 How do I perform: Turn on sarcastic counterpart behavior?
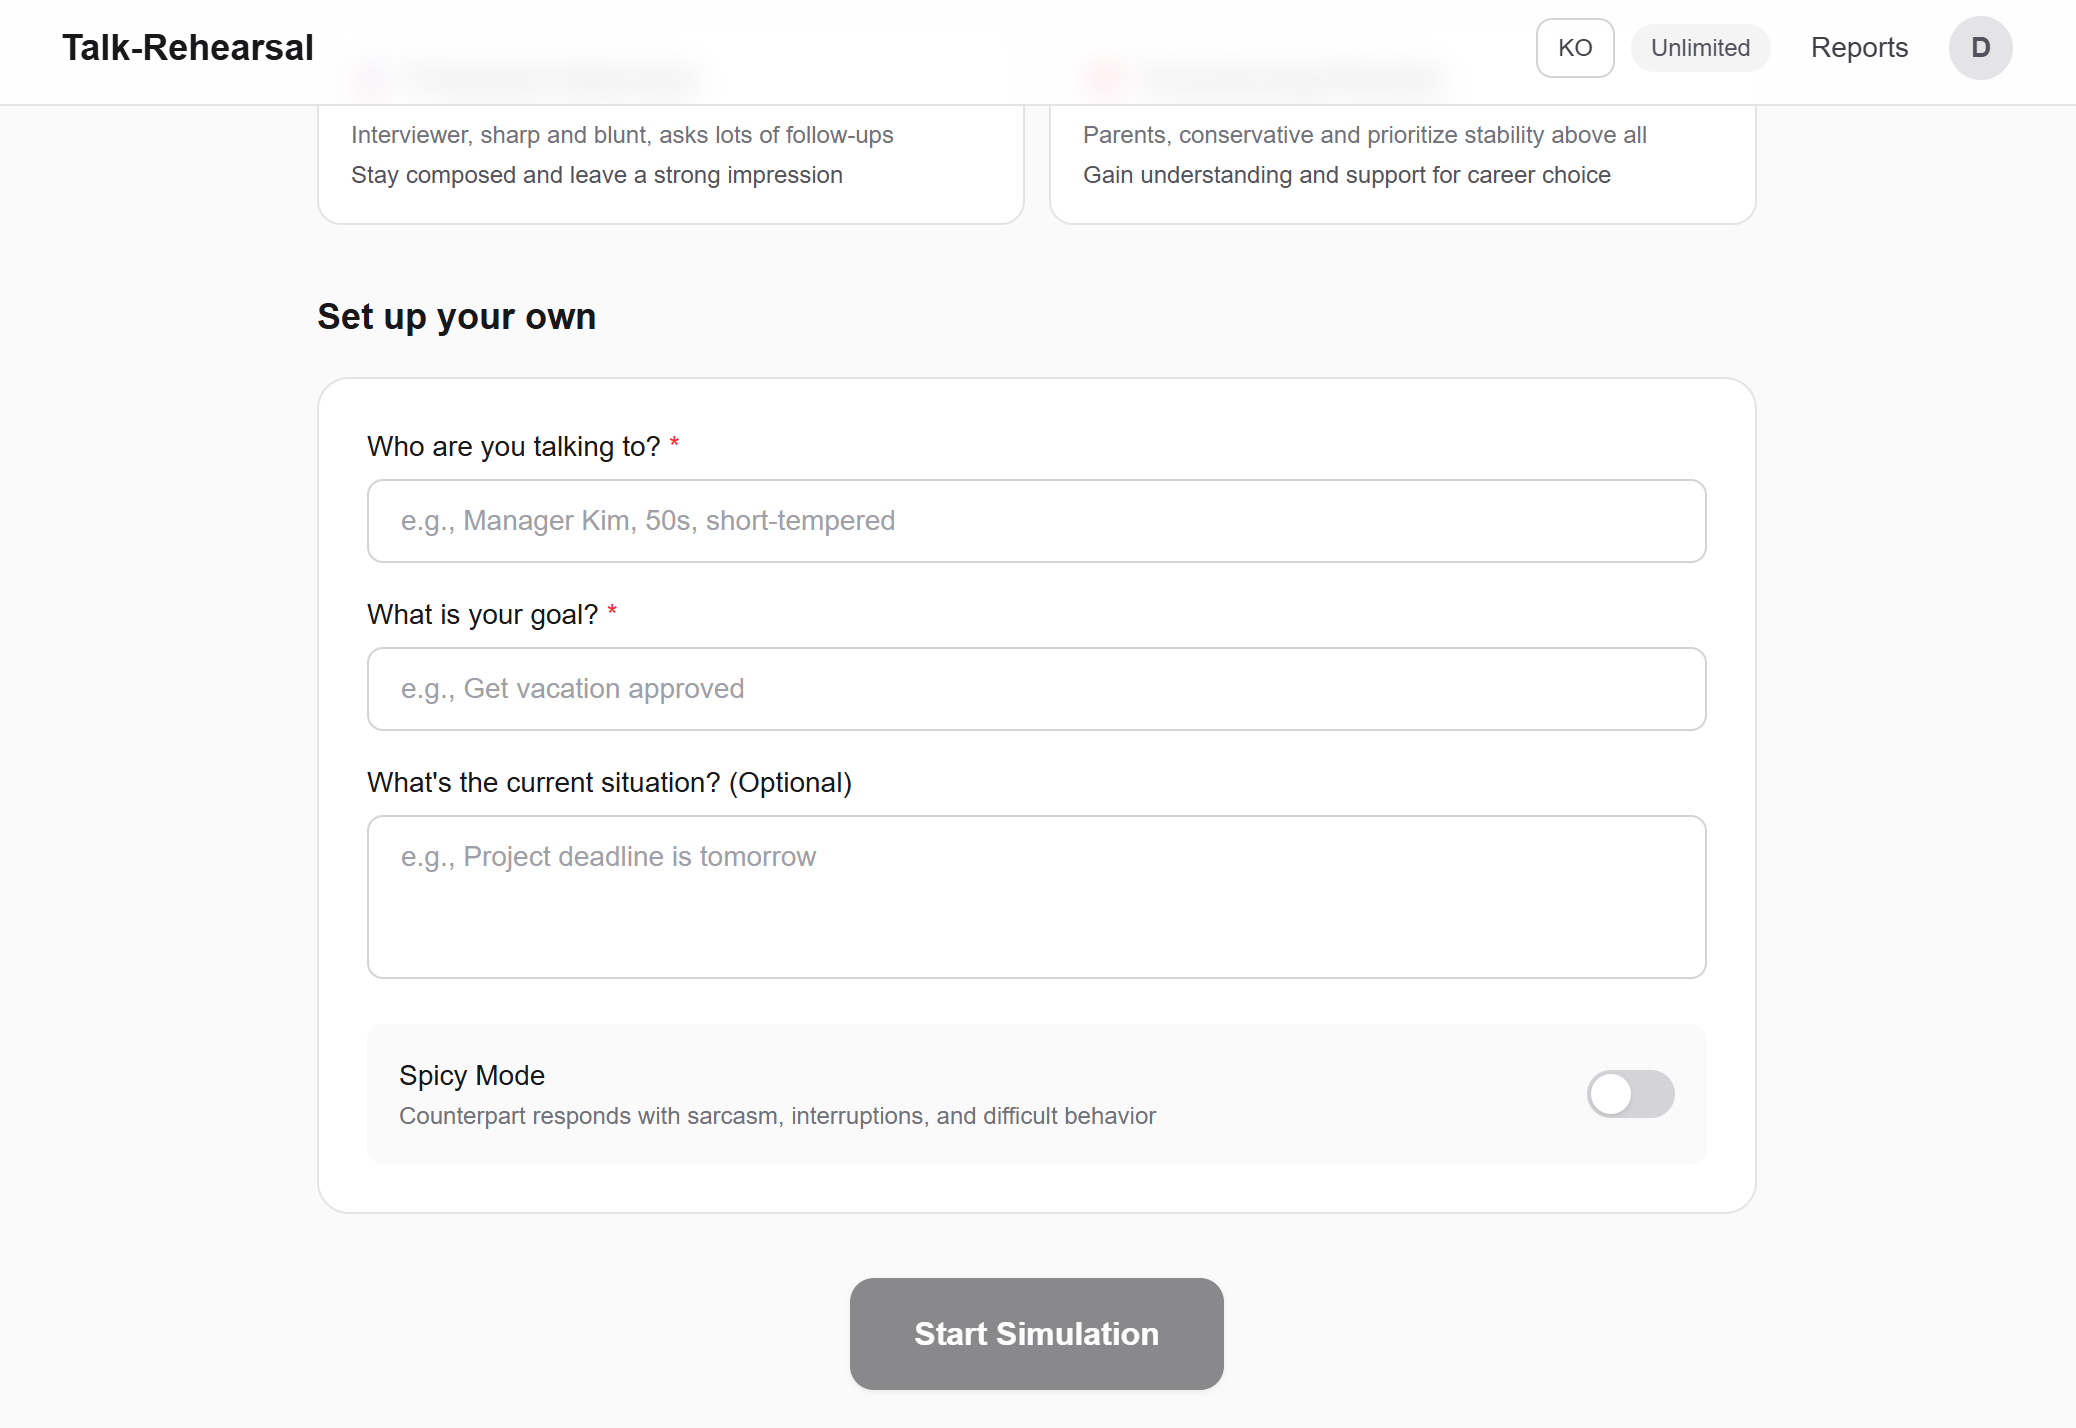[1630, 1094]
